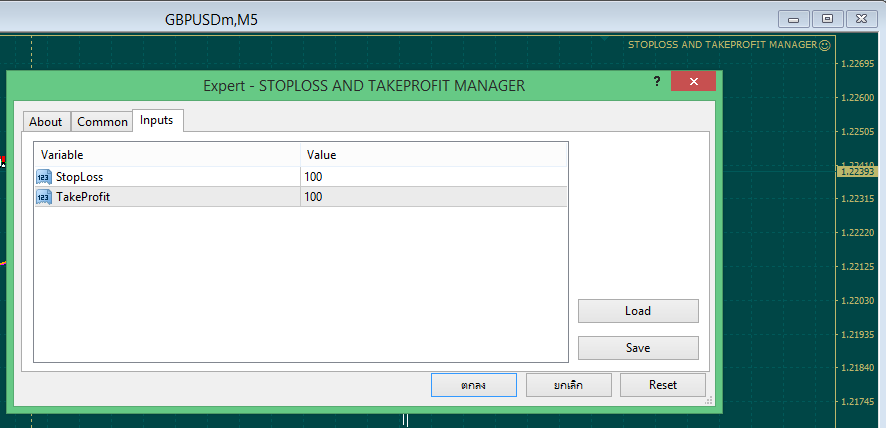
Task: Click the chart shift triangle marker
Action: pos(605,39)
